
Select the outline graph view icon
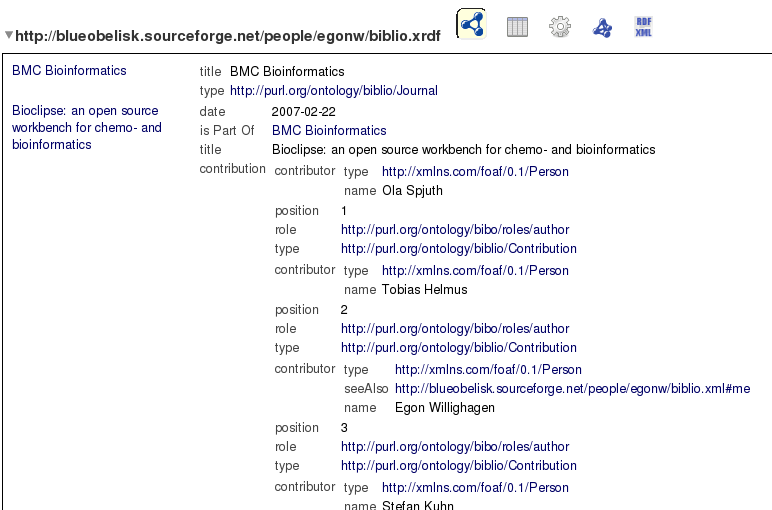coord(471,24)
